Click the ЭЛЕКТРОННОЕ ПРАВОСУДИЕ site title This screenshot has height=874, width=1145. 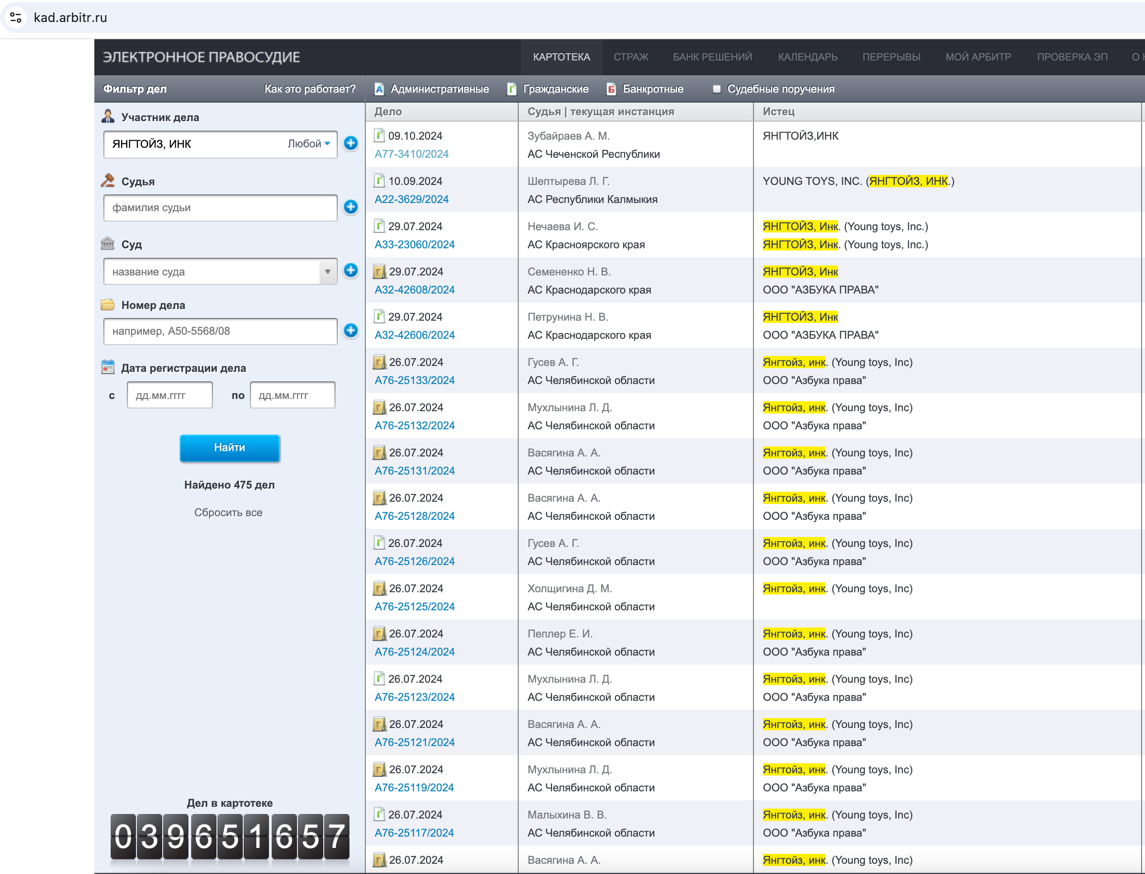[x=201, y=57]
